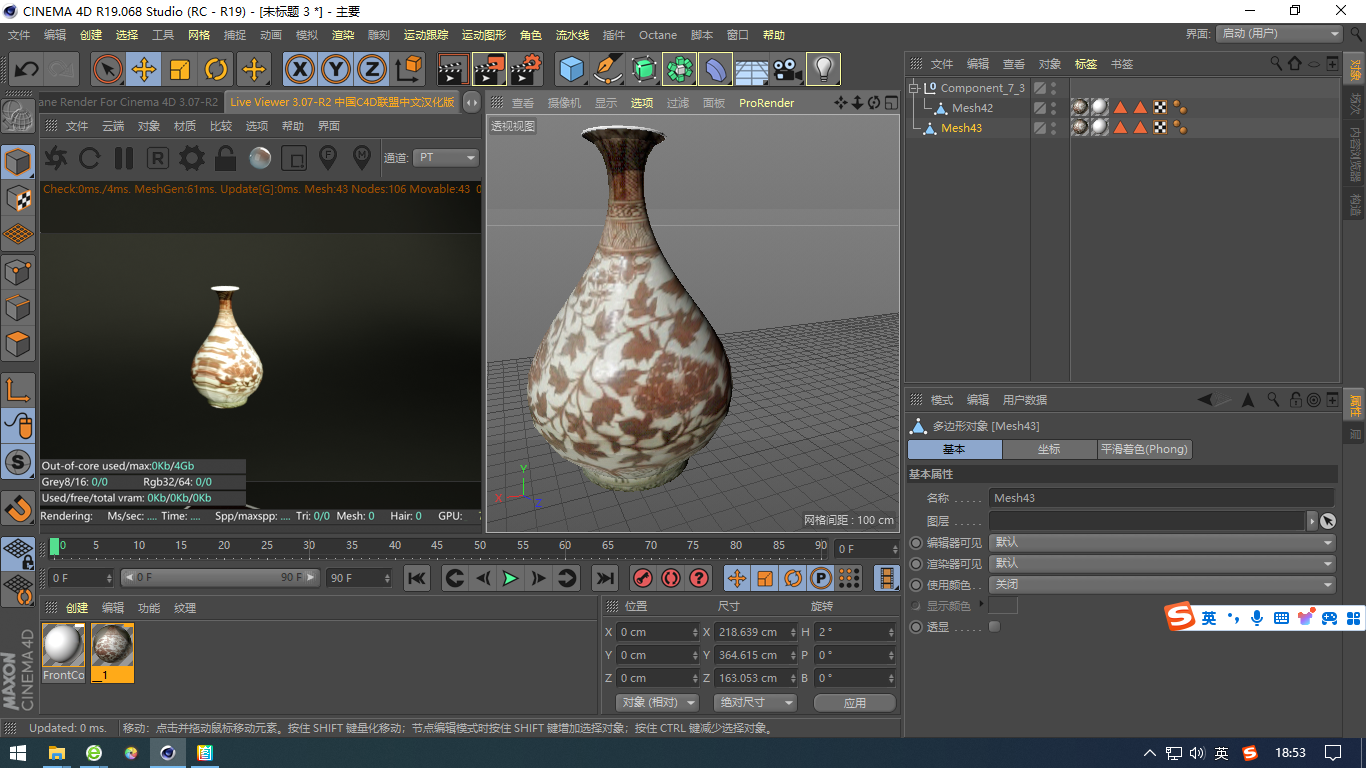The width and height of the screenshot is (1366, 768).
Task: Open the 运动图形 main menu
Action: [x=484, y=35]
